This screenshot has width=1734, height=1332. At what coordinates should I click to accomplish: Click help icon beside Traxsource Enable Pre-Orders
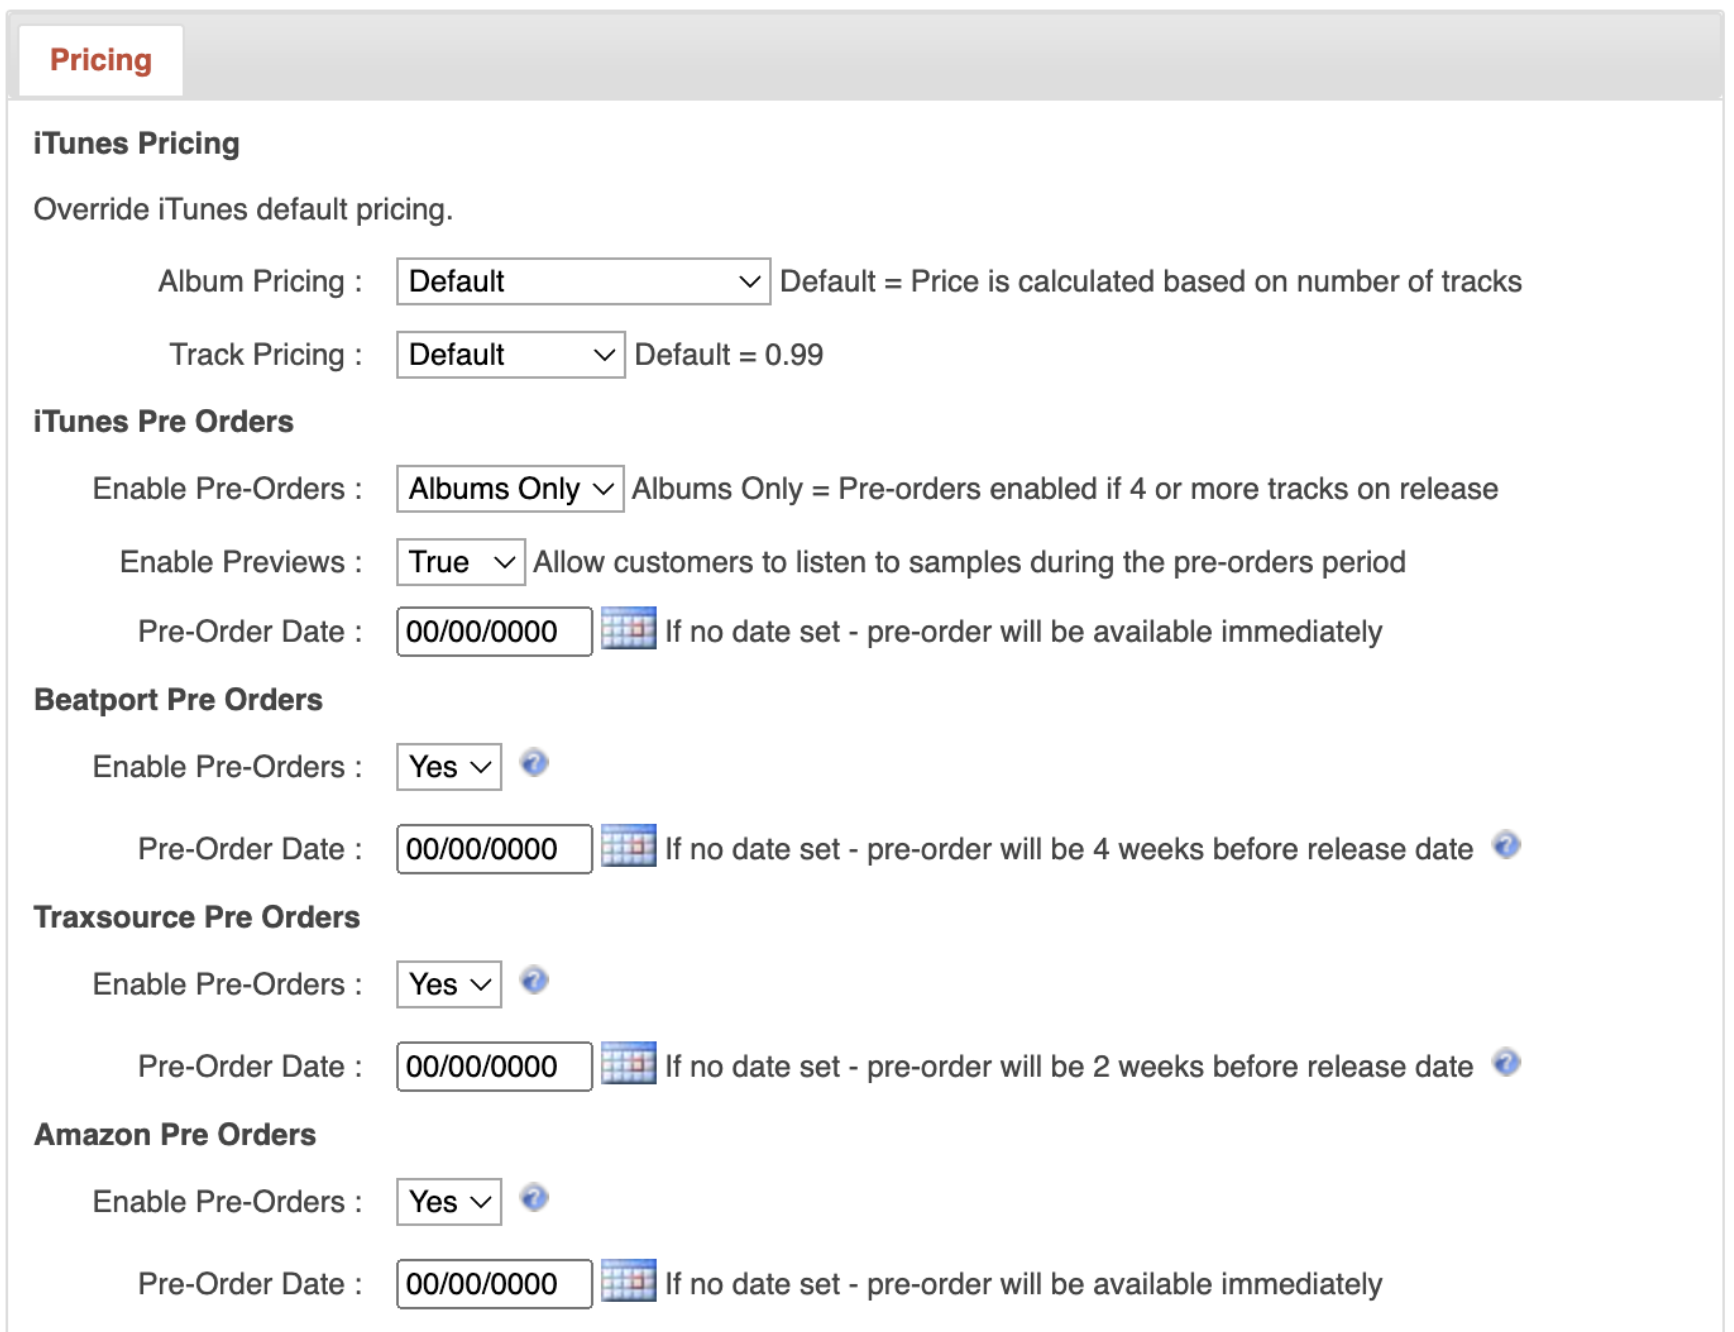[534, 980]
